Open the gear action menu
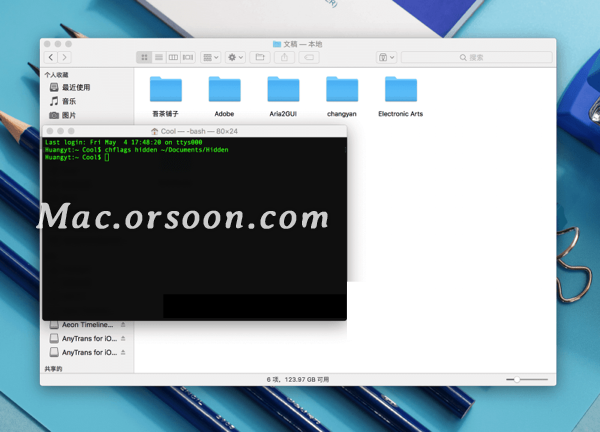The height and width of the screenshot is (432, 600). point(235,57)
